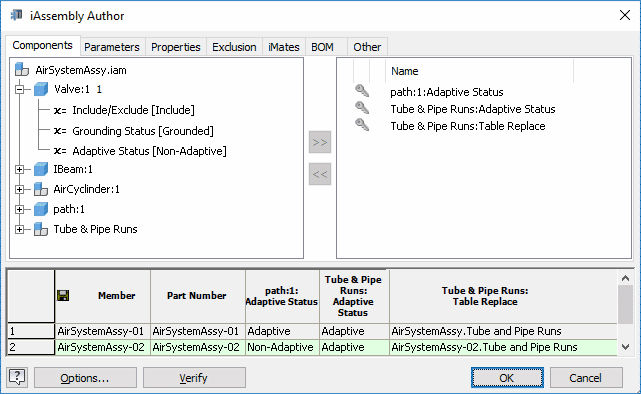
Task: Click the path:1 part cube icon
Action: click(41, 209)
